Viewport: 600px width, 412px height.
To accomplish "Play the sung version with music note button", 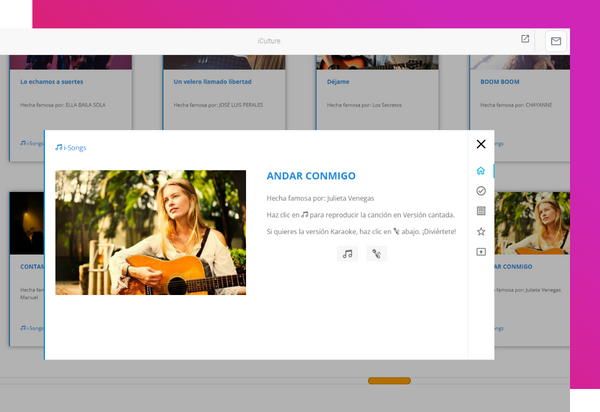I will click(347, 254).
